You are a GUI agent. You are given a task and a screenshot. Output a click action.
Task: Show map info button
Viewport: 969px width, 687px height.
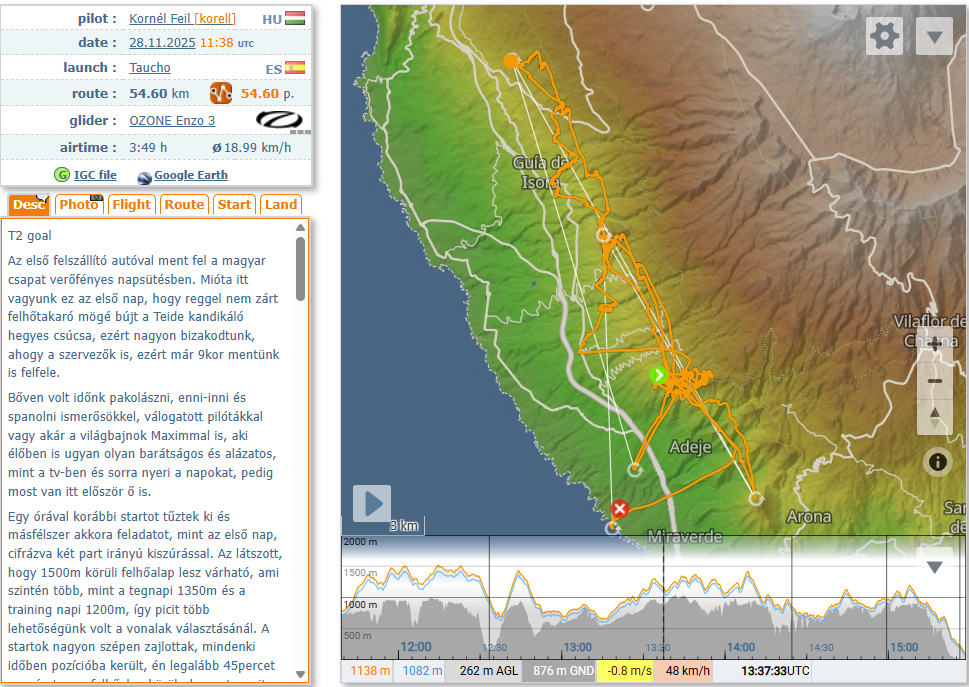937,462
